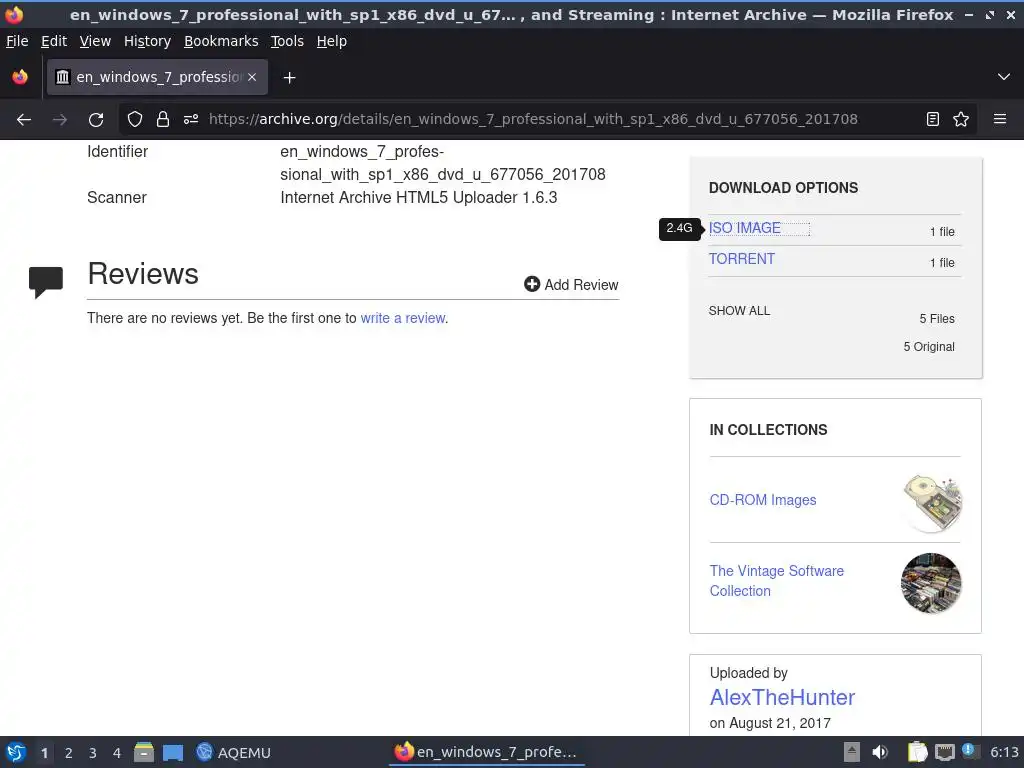The width and height of the screenshot is (1024, 768).
Task: Click the volume speaker tray icon
Action: [x=880, y=752]
